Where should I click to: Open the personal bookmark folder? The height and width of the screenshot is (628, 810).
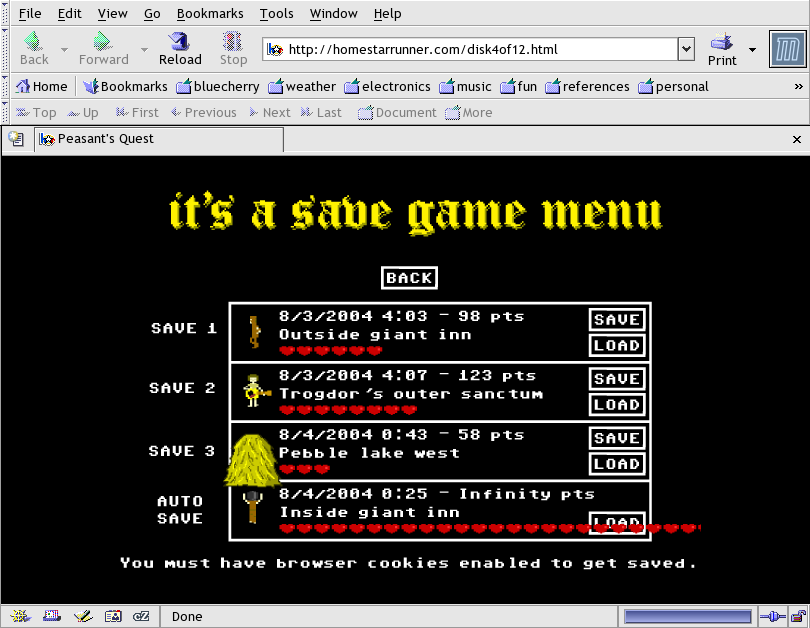(x=674, y=86)
